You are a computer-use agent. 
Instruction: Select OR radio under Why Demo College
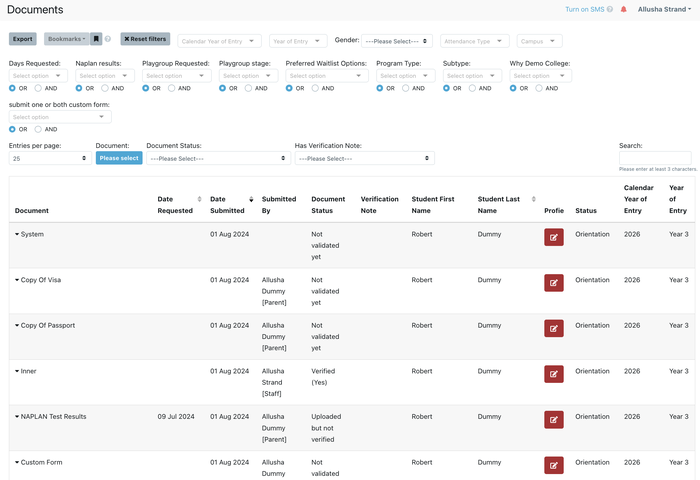point(514,88)
